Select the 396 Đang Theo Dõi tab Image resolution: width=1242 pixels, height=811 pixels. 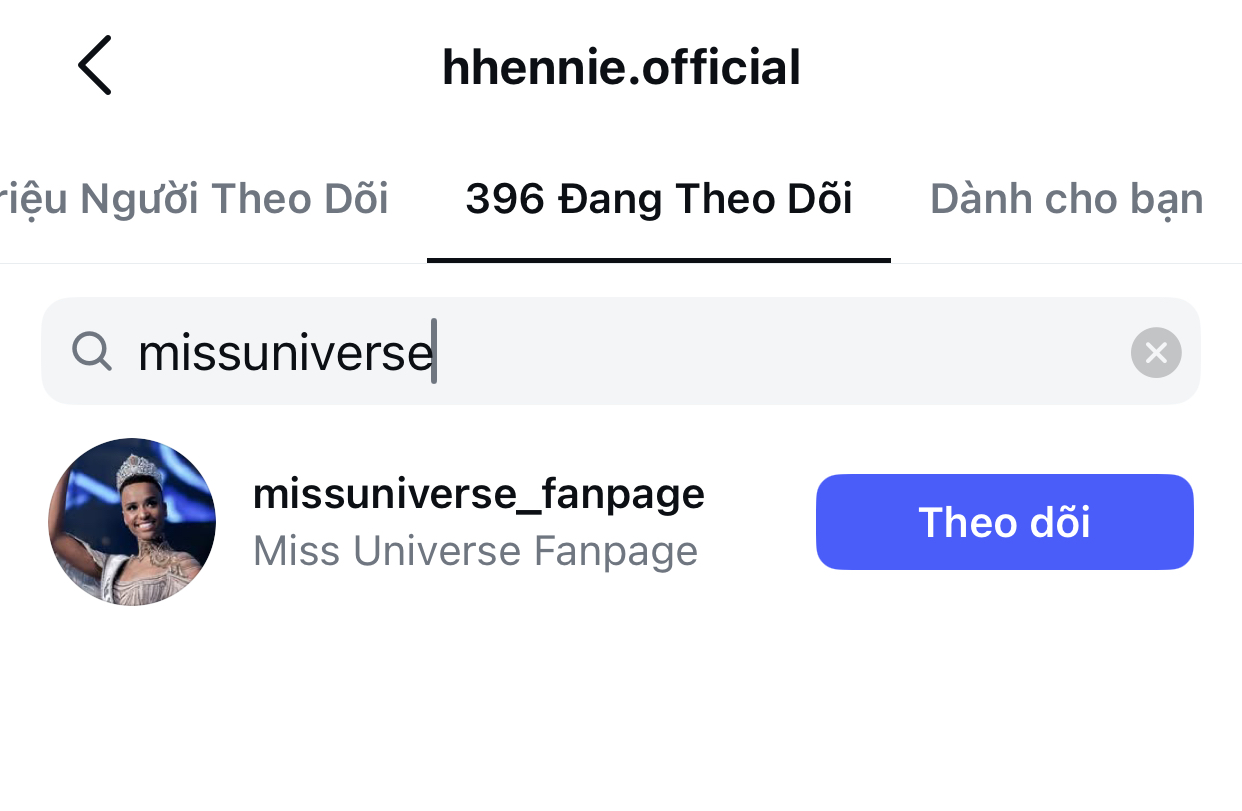coord(658,199)
